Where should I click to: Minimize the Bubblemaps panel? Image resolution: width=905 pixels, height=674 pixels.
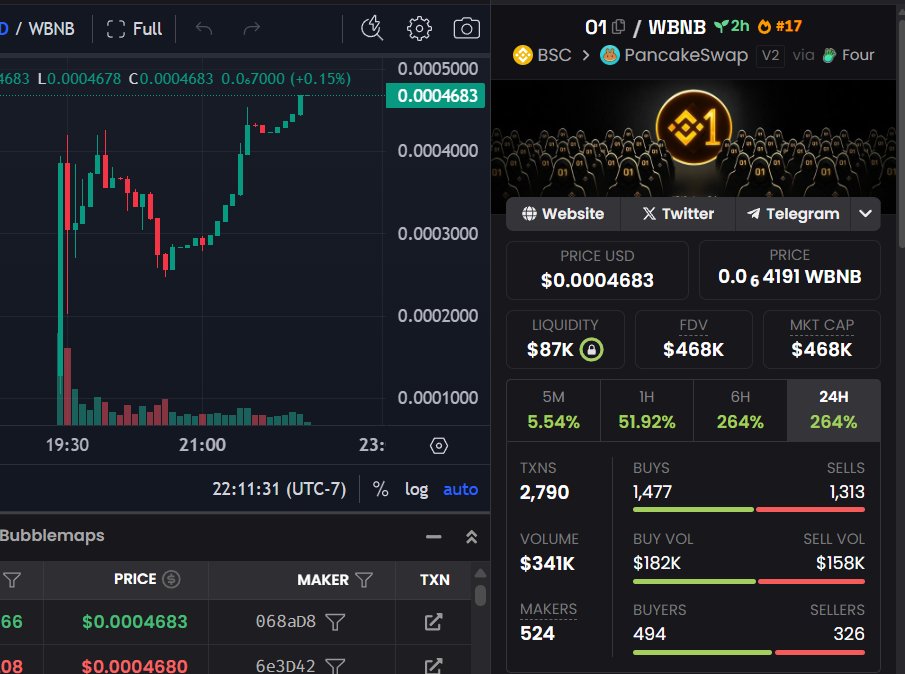coord(433,537)
